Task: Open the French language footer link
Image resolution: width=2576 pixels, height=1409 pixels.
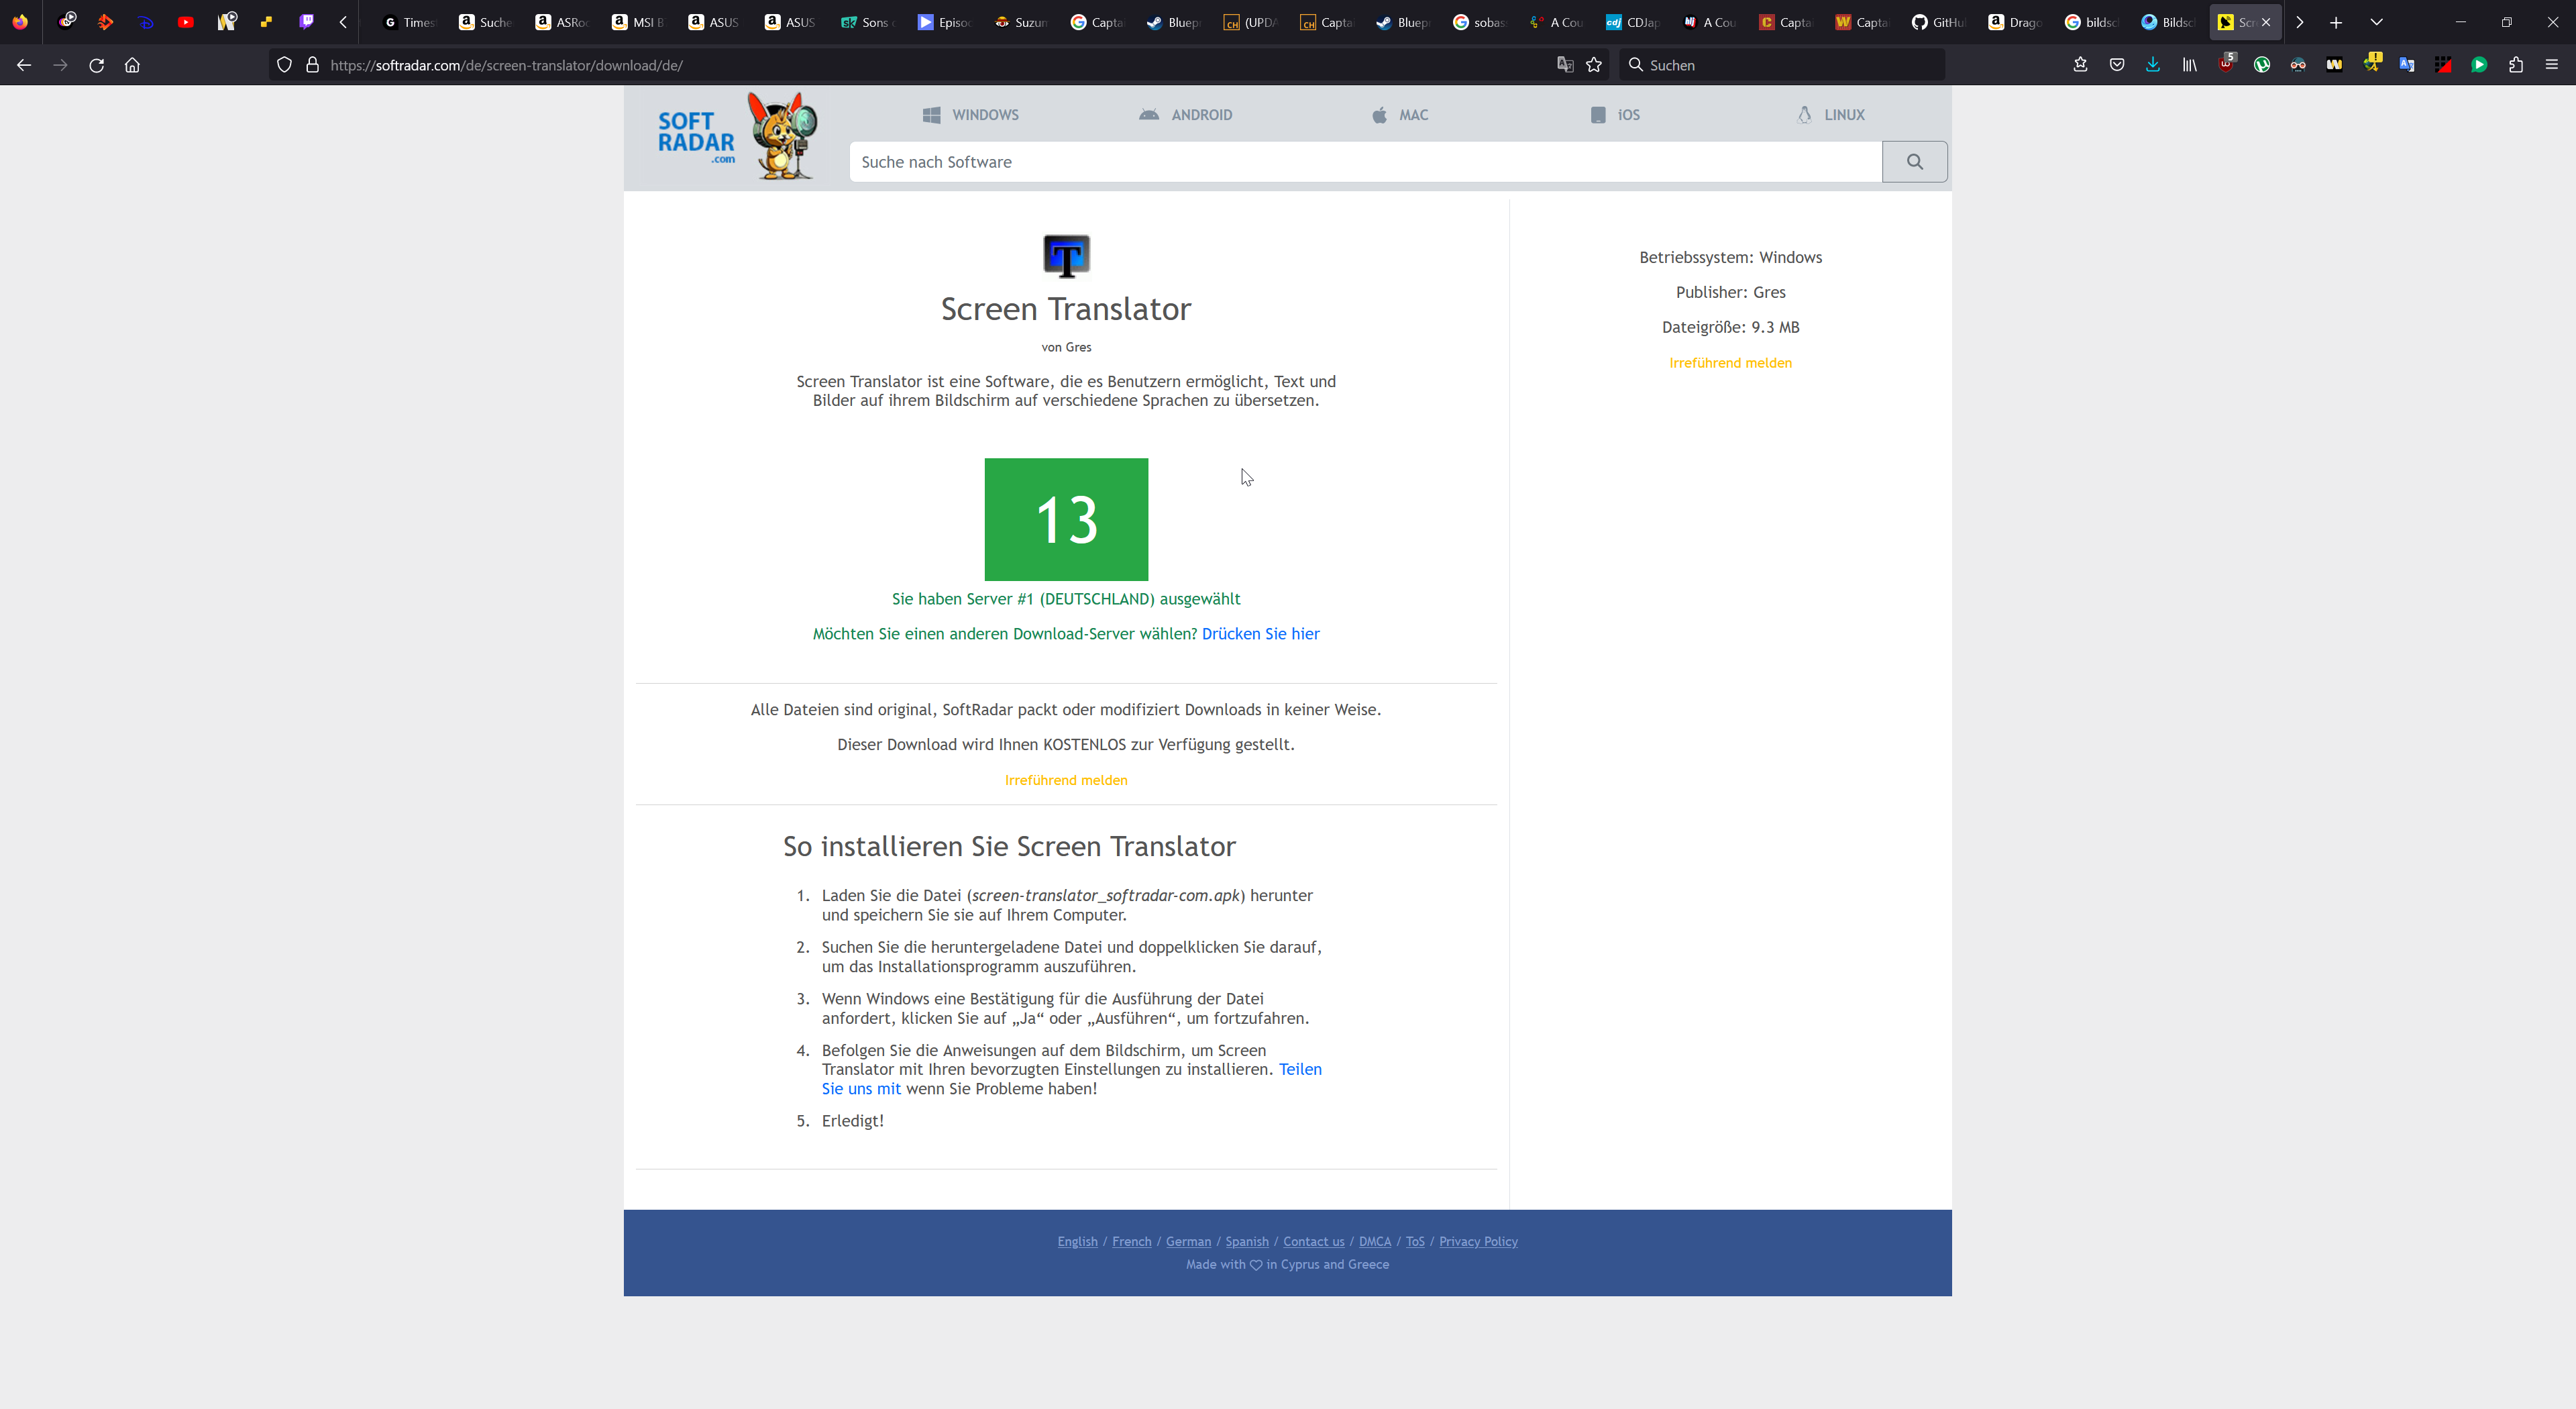Action: click(1131, 1241)
